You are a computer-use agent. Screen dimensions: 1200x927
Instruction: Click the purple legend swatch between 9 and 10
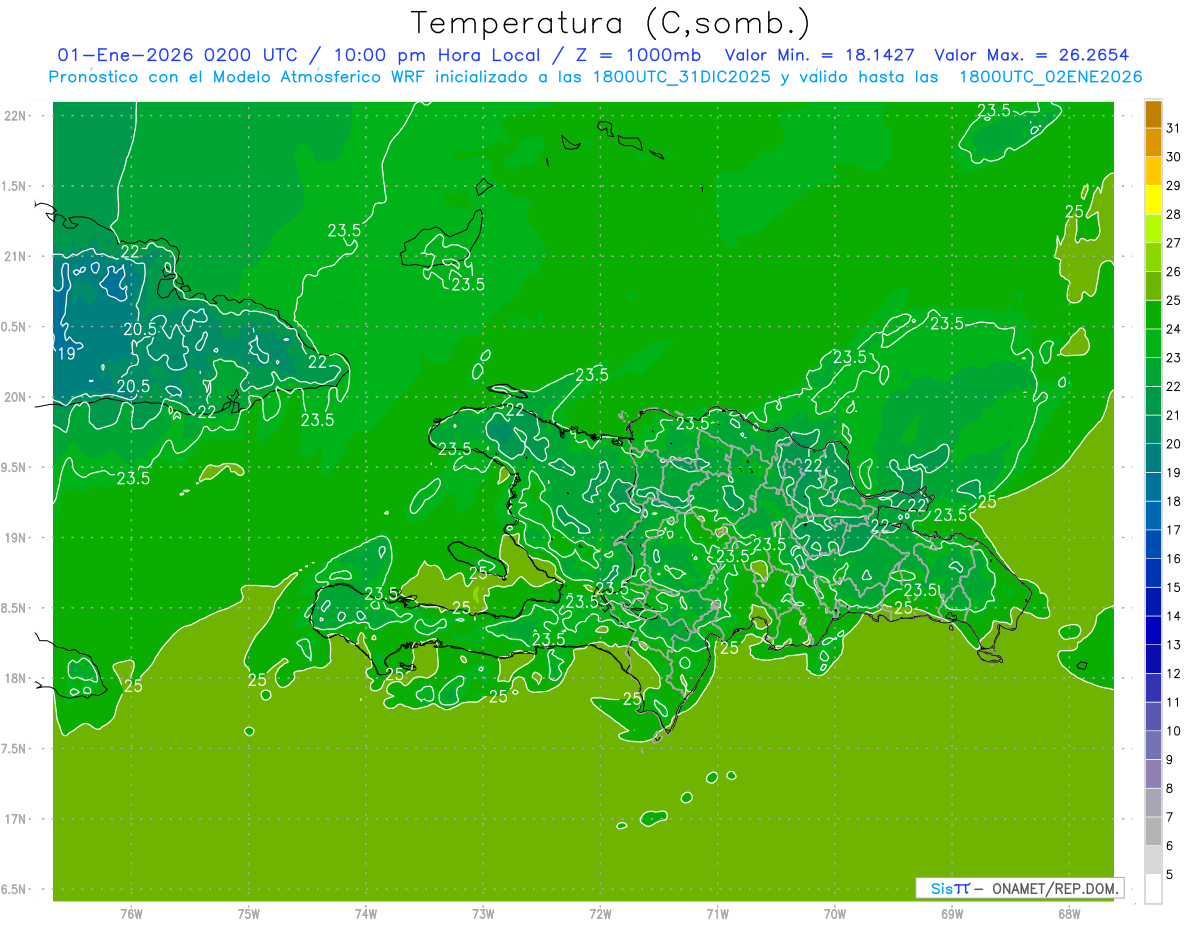point(1153,745)
